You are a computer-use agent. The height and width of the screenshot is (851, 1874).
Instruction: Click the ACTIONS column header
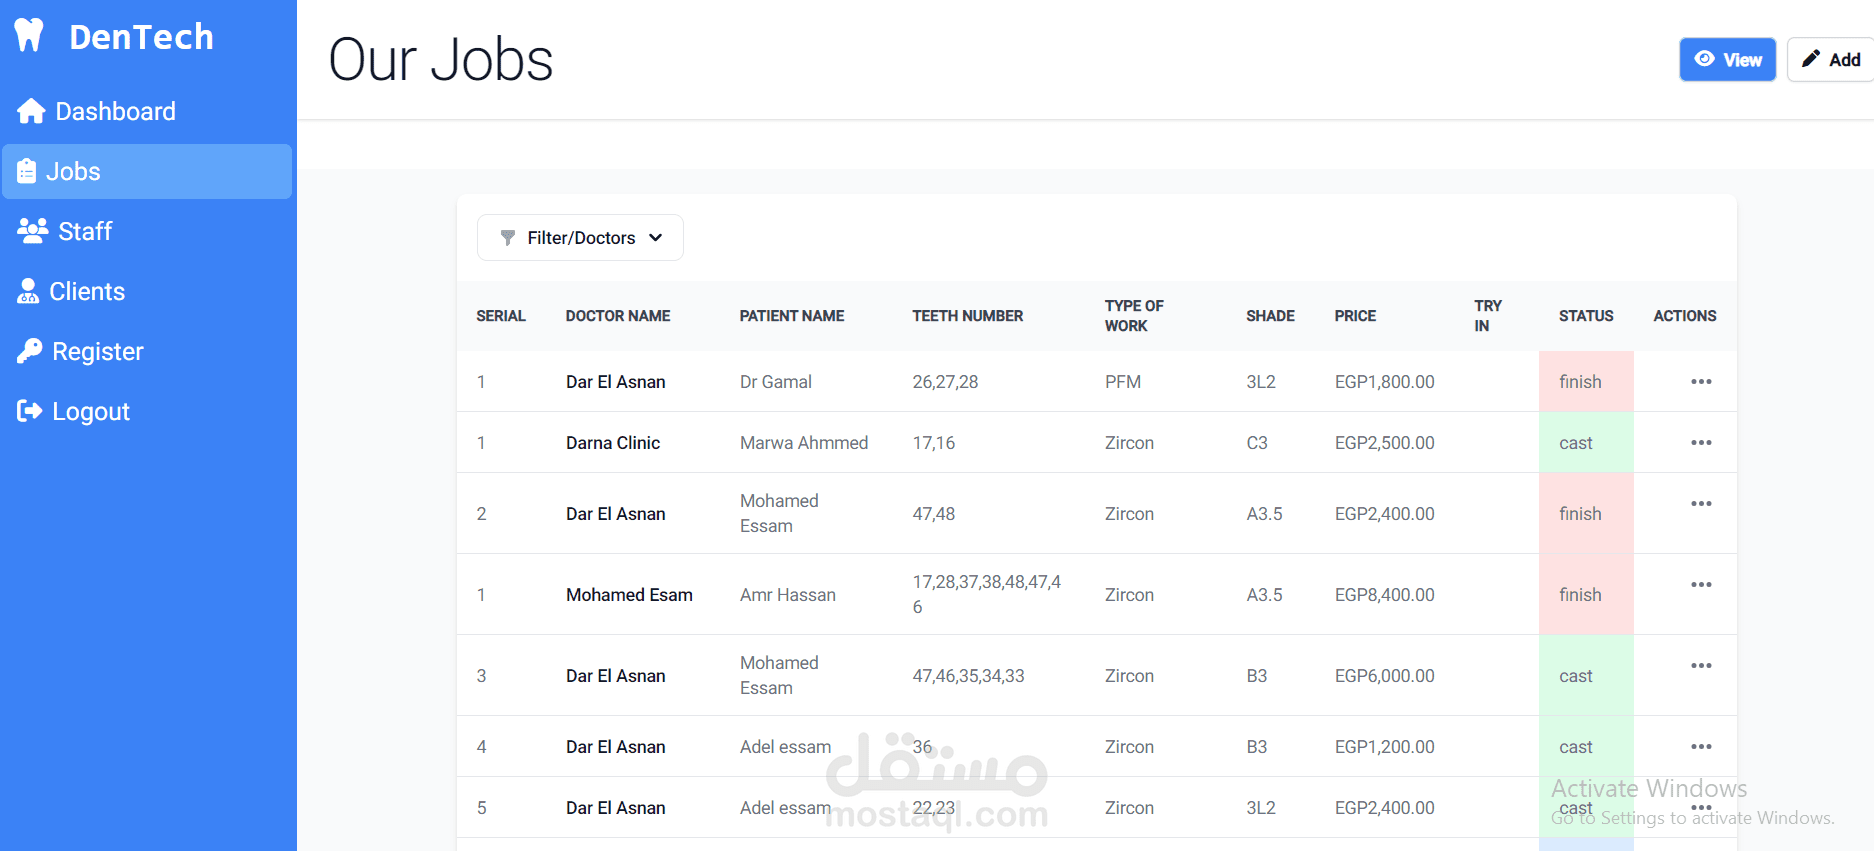(x=1685, y=316)
